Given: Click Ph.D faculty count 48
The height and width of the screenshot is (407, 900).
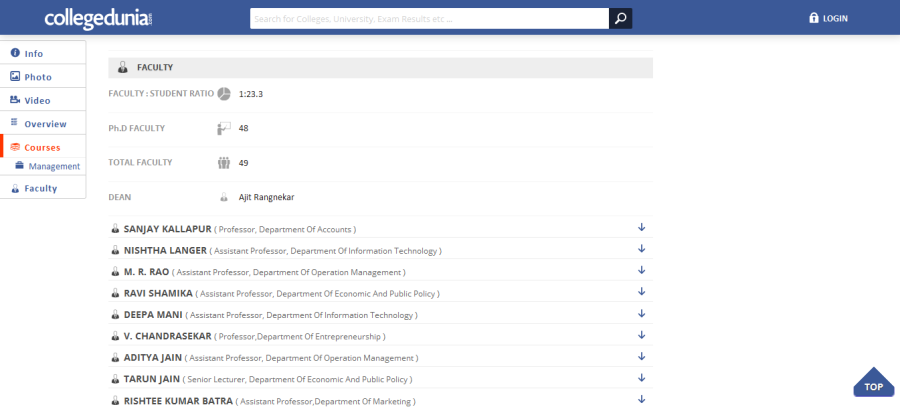Looking at the screenshot, I should [x=243, y=128].
